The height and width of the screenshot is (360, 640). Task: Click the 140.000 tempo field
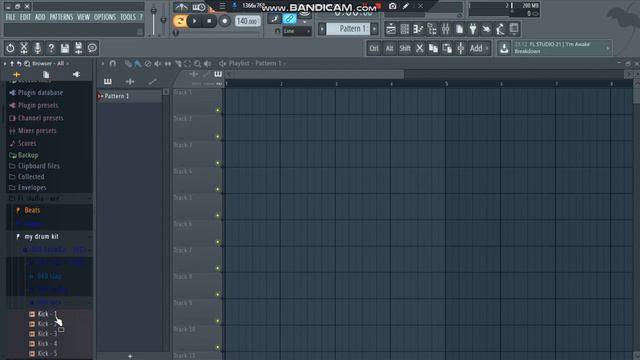(x=247, y=21)
